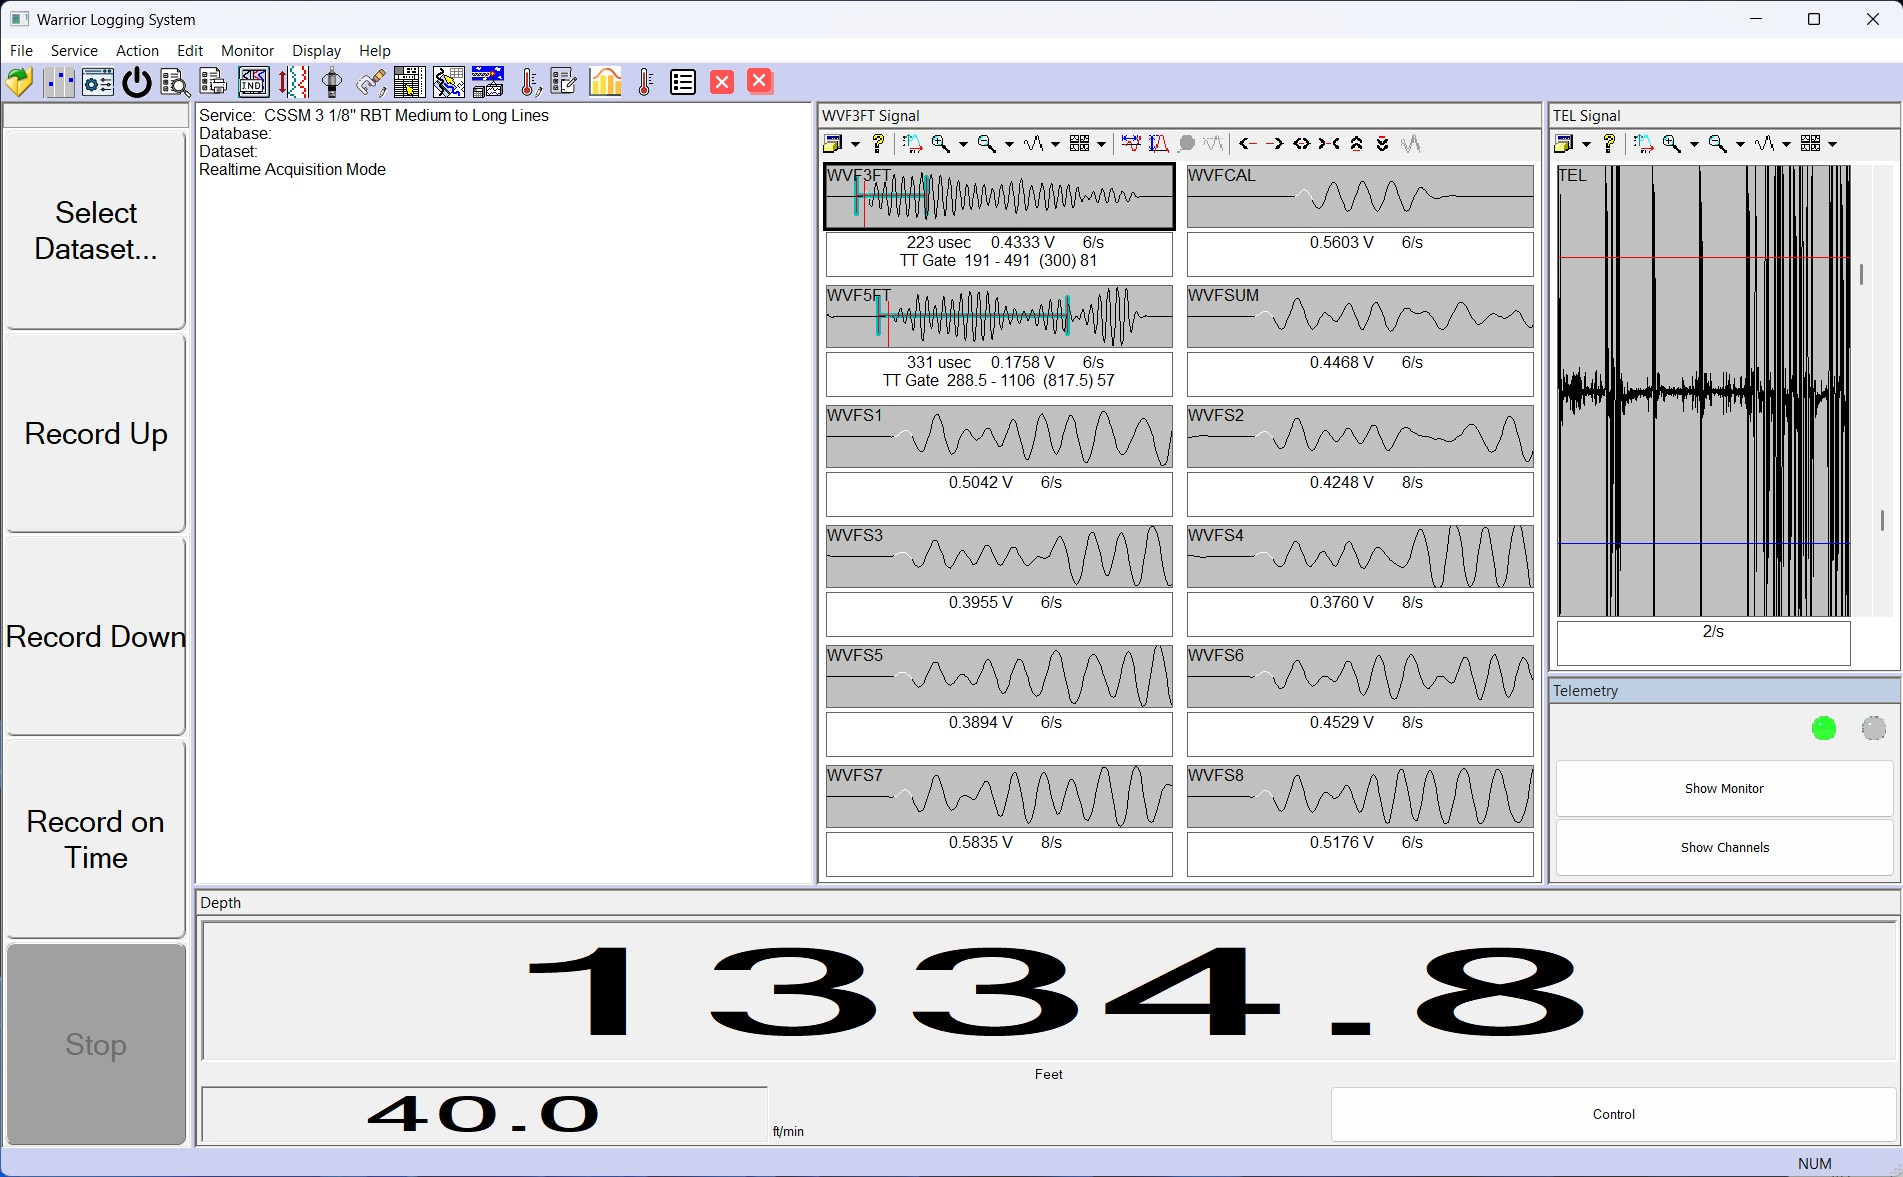Click the printer checklist icon in main toolbar
Image resolution: width=1903 pixels, height=1177 pixels.
[213, 82]
